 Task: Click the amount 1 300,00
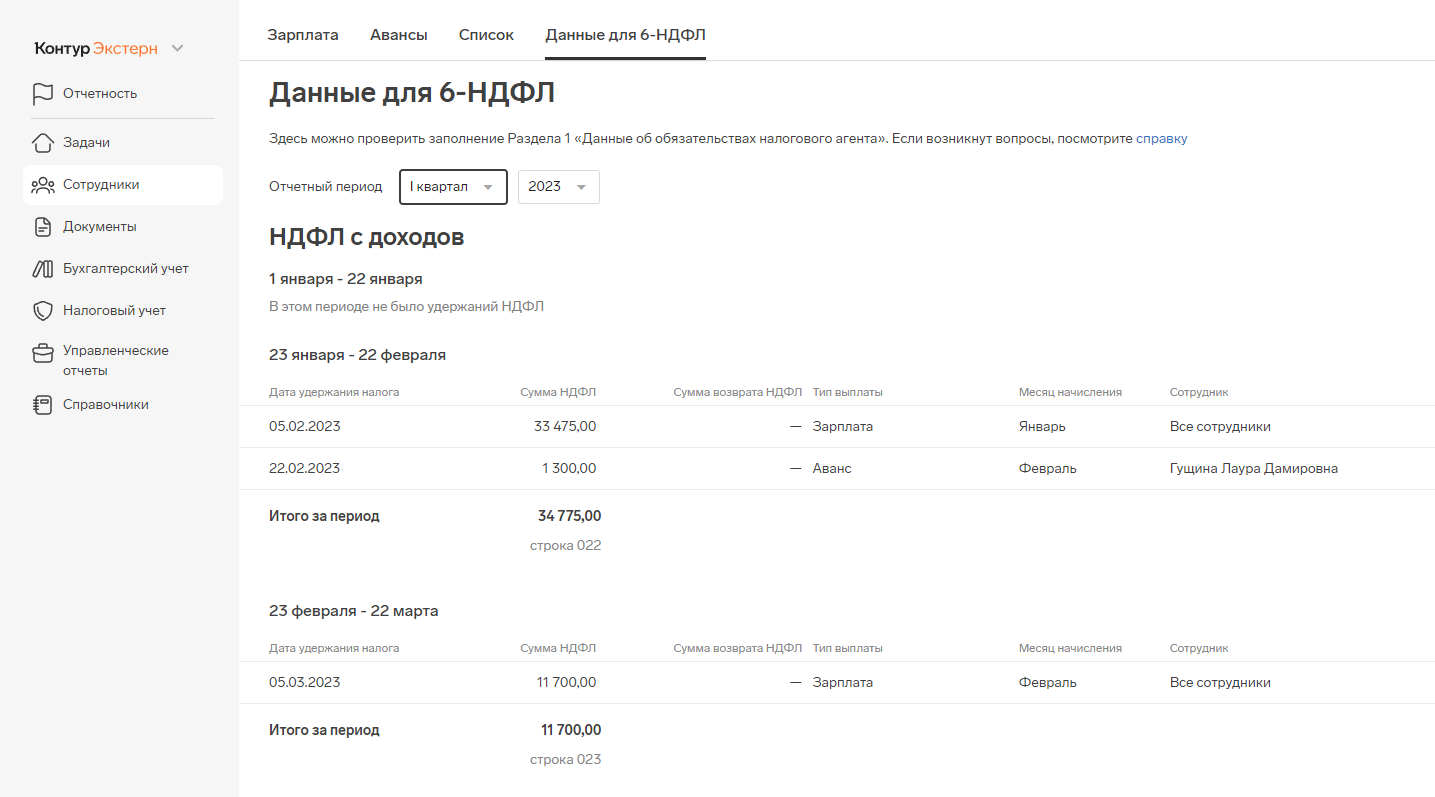569,469
